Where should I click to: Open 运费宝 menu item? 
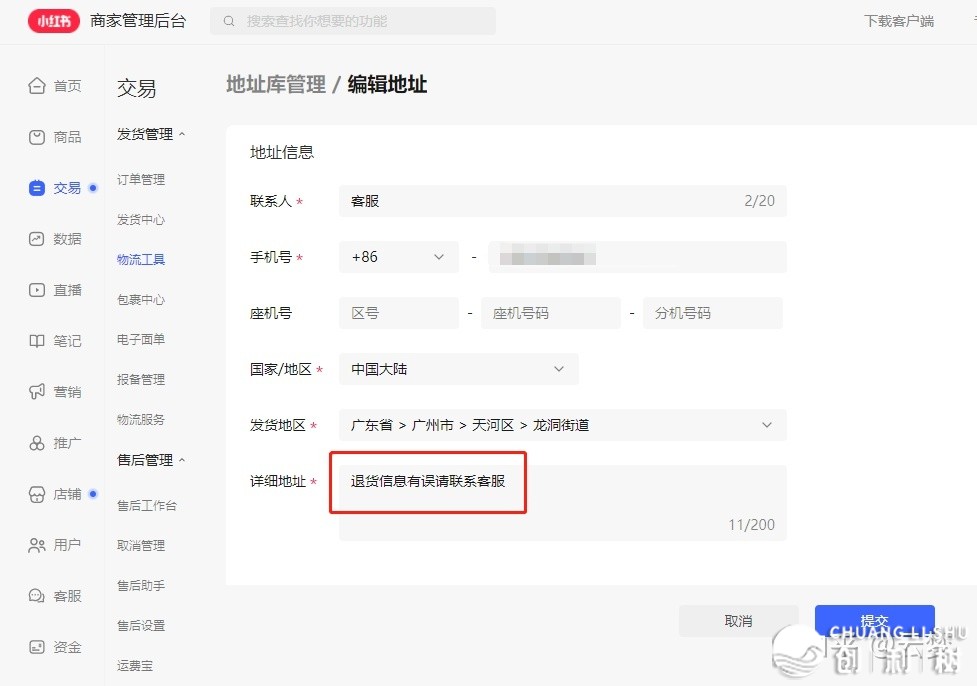click(x=135, y=665)
